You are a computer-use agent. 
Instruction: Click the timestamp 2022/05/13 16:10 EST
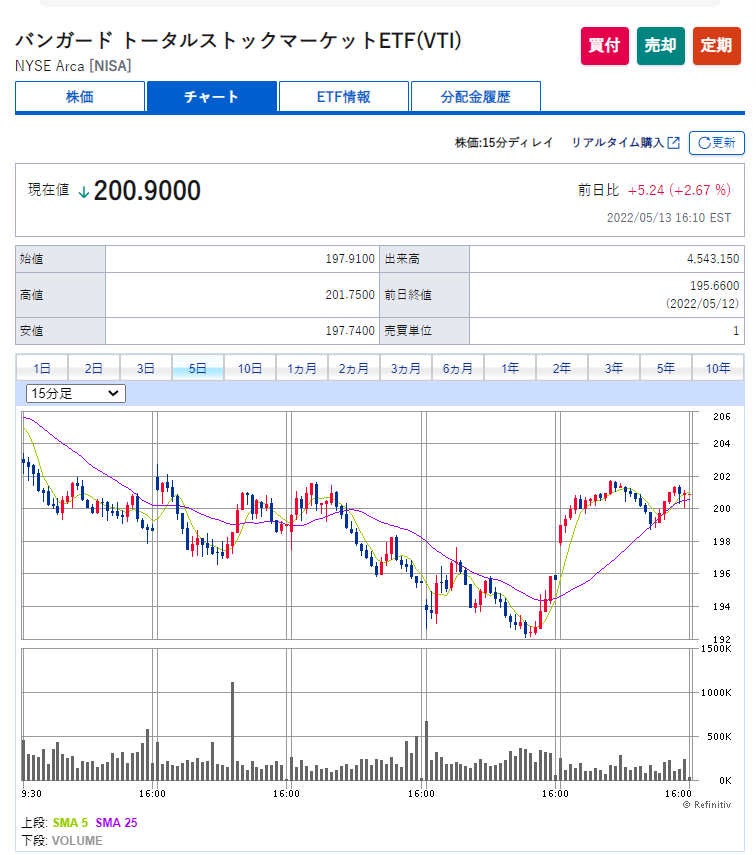tap(669, 218)
